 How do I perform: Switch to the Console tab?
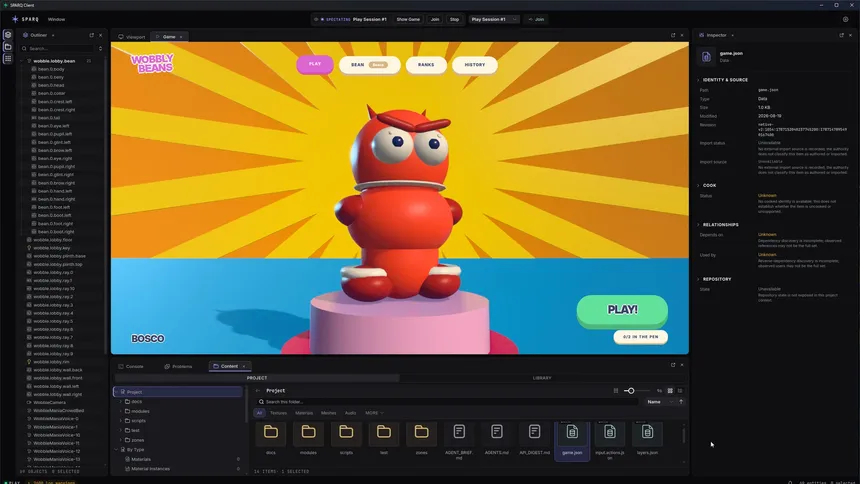(131, 367)
